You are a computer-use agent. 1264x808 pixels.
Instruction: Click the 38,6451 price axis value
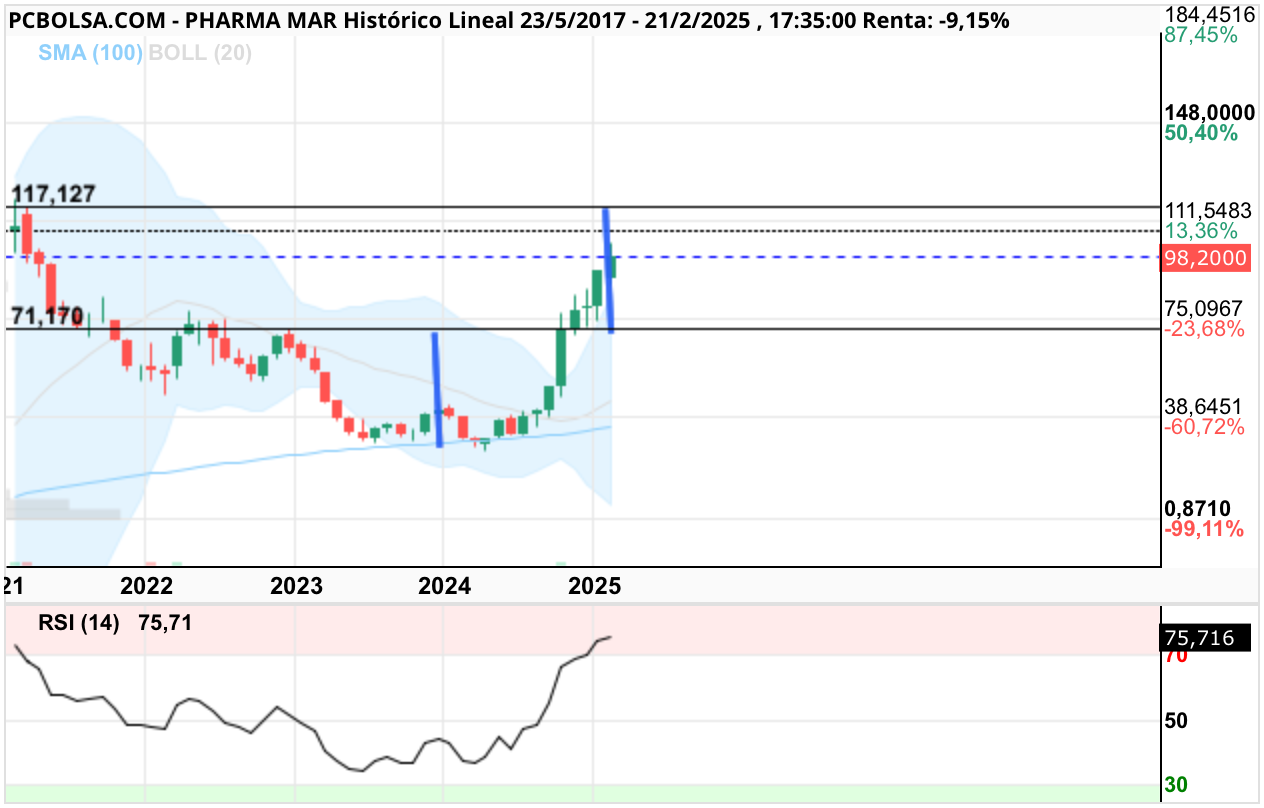click(x=1205, y=406)
